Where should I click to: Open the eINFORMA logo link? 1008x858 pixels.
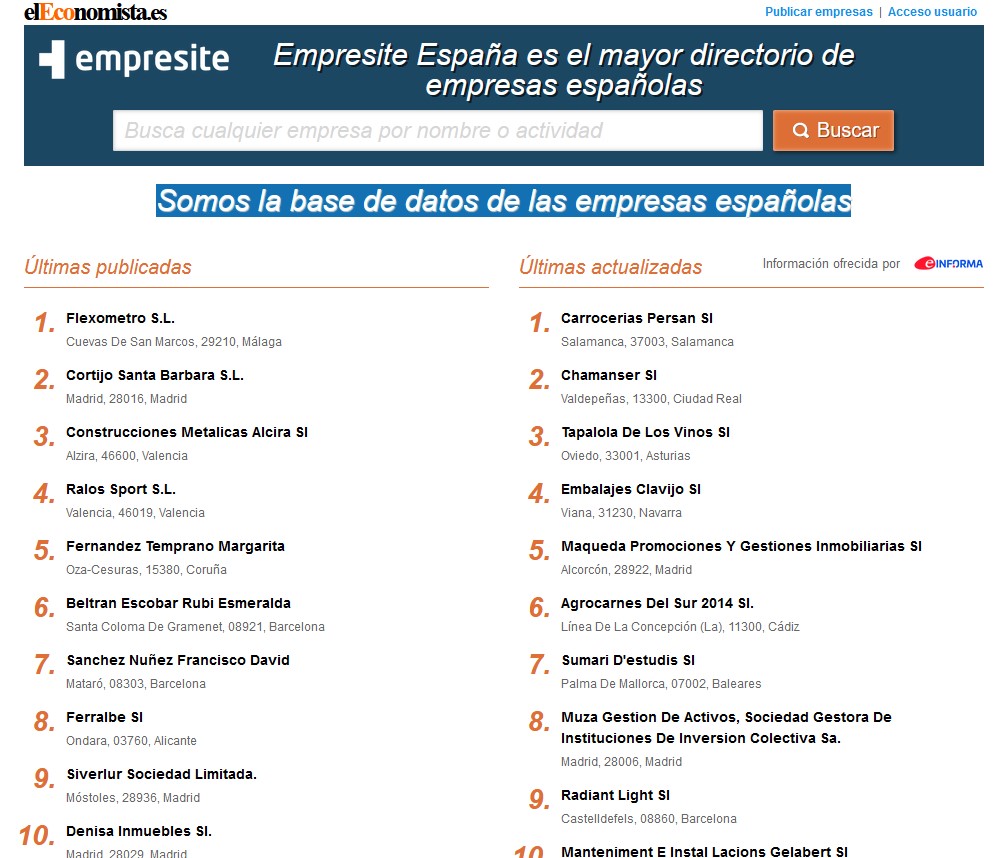click(x=946, y=263)
